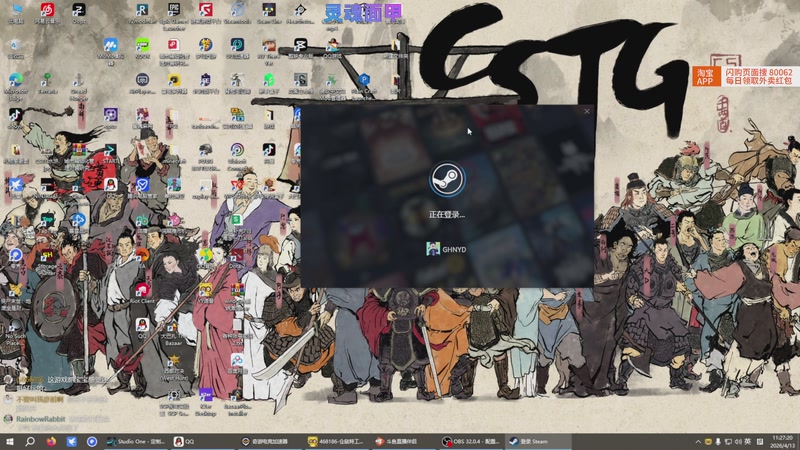Click the microphone tray icon
800x450 pixels.
718,441
